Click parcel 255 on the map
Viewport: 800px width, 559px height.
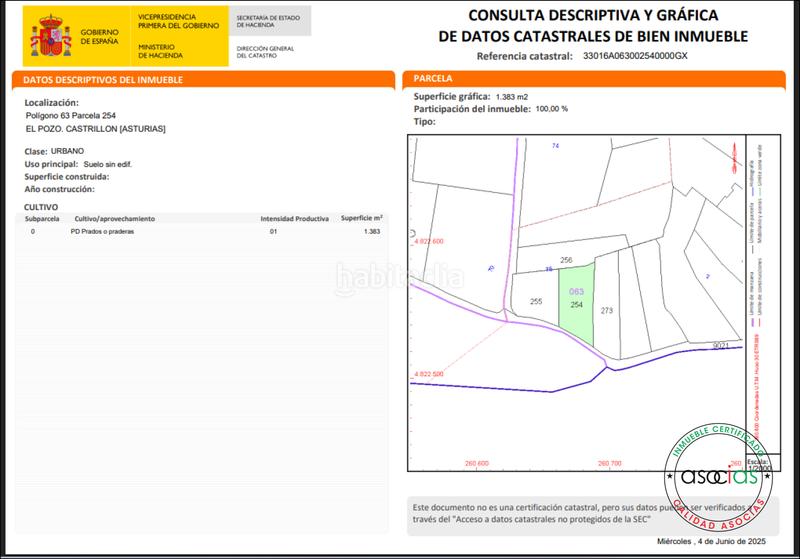[x=535, y=301]
